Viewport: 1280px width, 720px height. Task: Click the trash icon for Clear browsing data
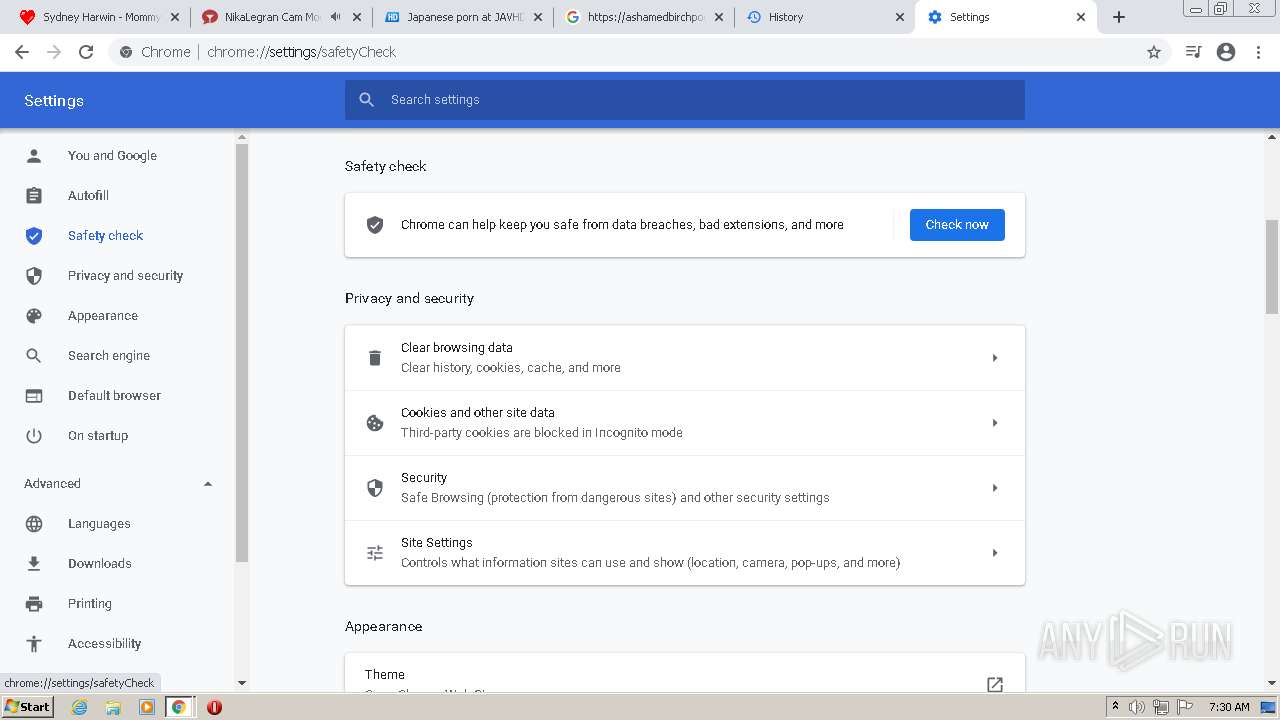click(x=375, y=358)
